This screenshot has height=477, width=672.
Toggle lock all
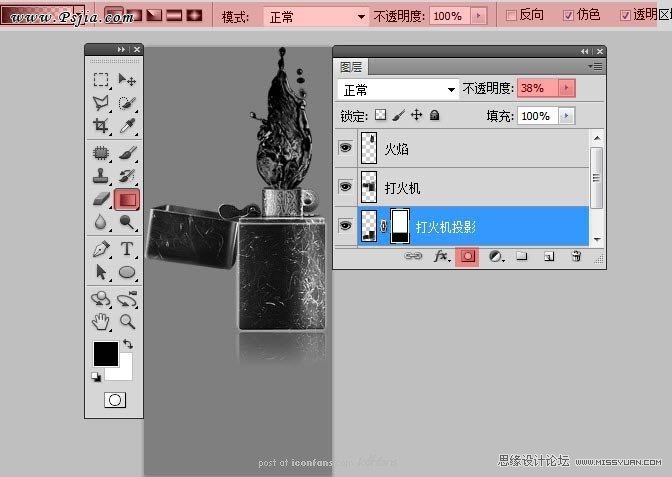434,115
